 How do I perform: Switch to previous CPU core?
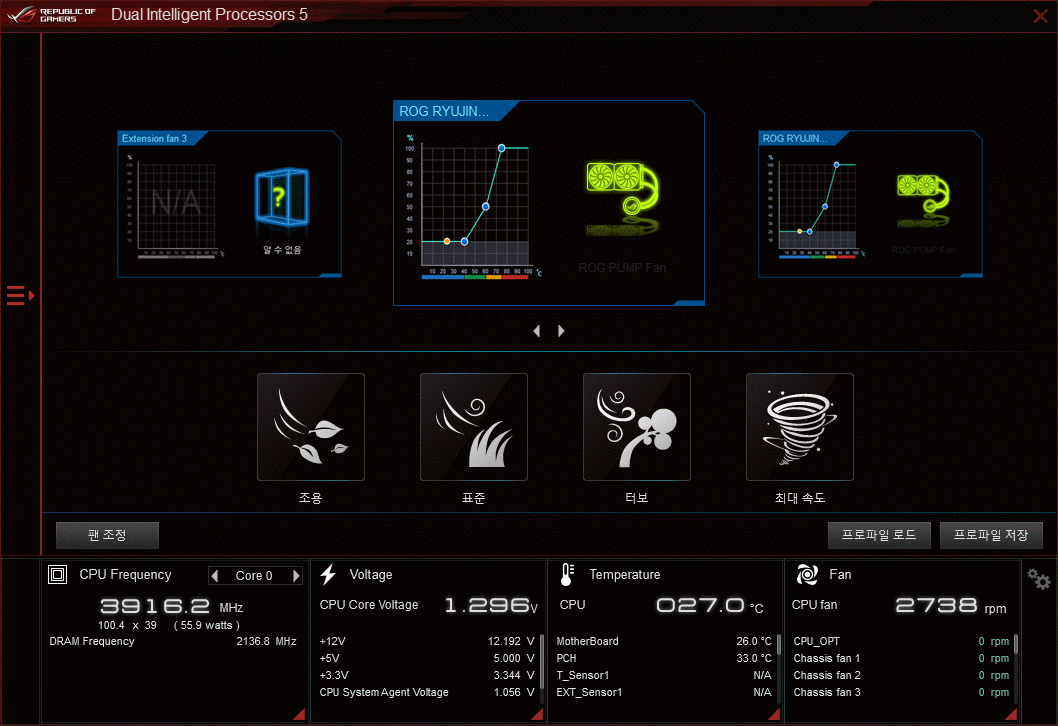click(x=215, y=576)
